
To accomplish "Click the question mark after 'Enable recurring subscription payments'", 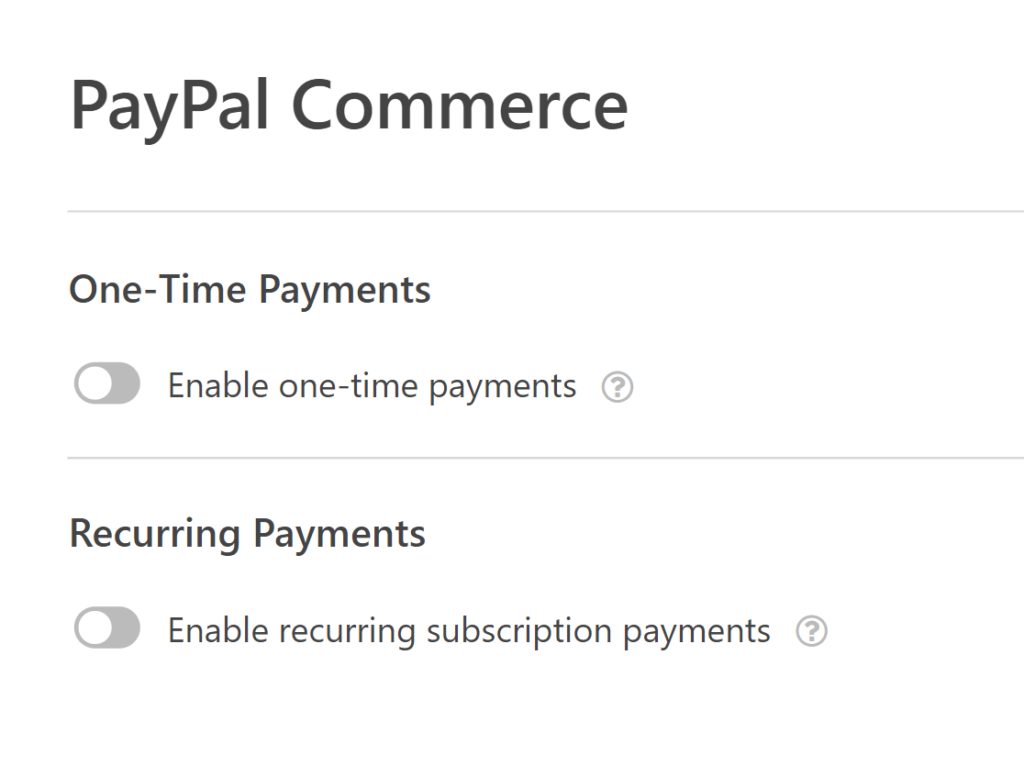I will click(813, 631).
